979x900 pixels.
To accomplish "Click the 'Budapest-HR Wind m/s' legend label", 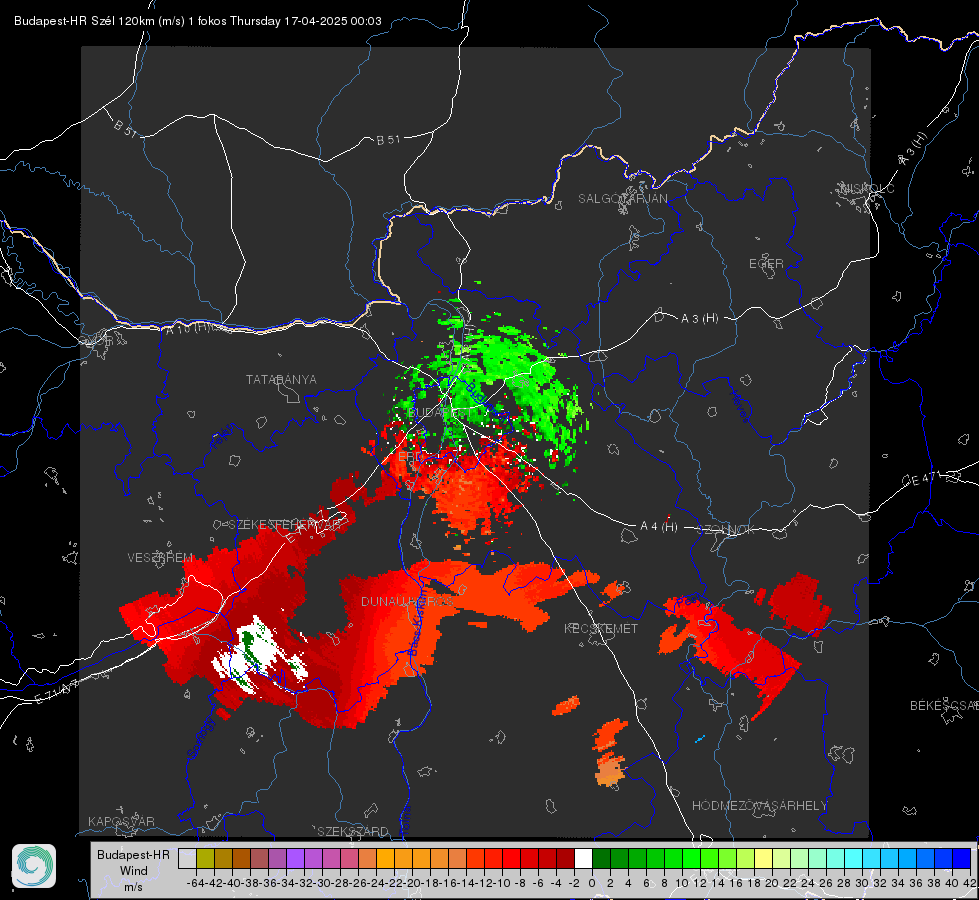I will coord(133,871).
